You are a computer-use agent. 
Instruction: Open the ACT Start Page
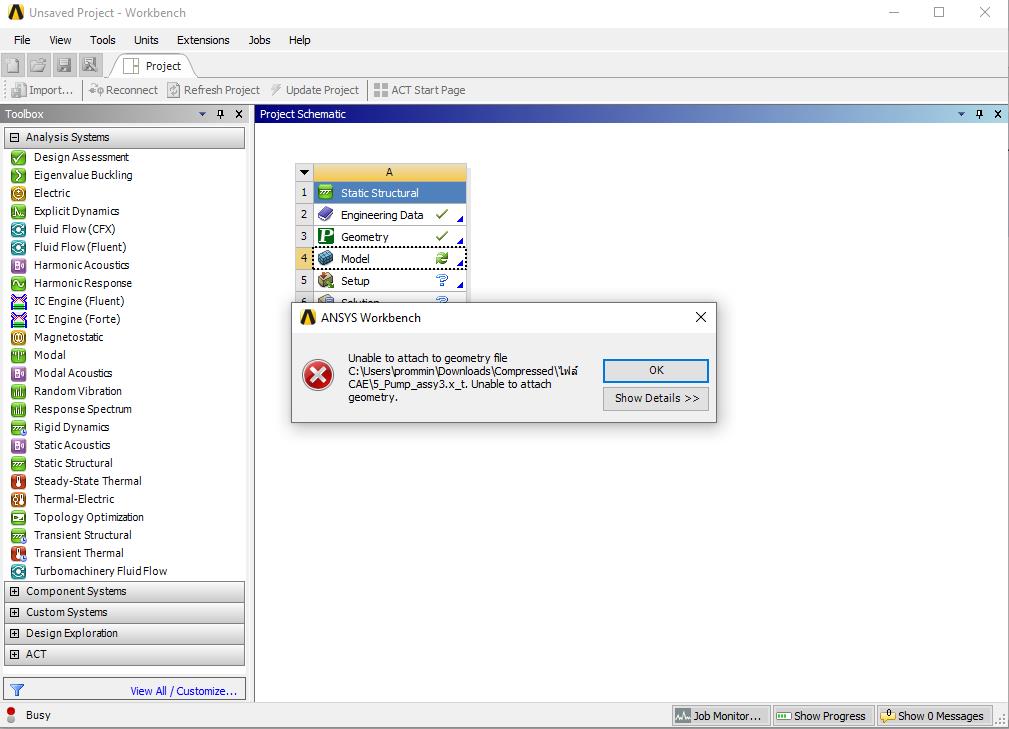(420, 90)
